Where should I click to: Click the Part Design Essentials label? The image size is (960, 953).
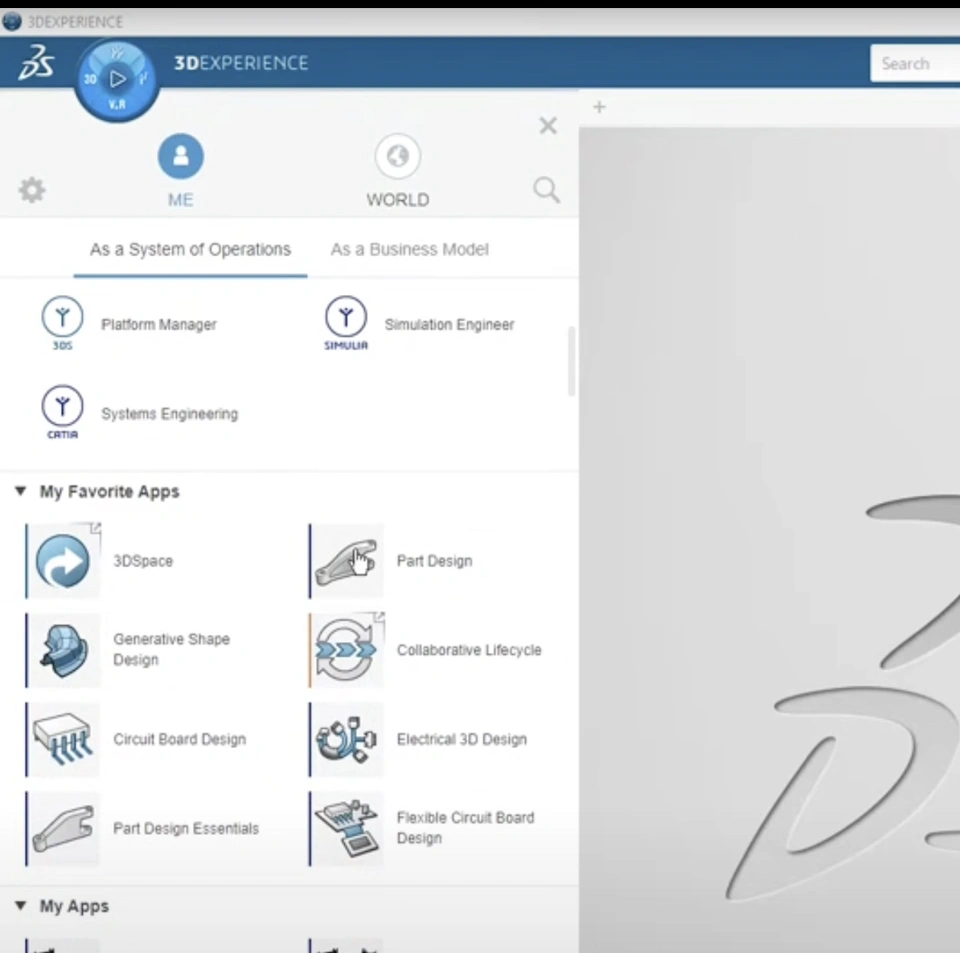point(186,829)
